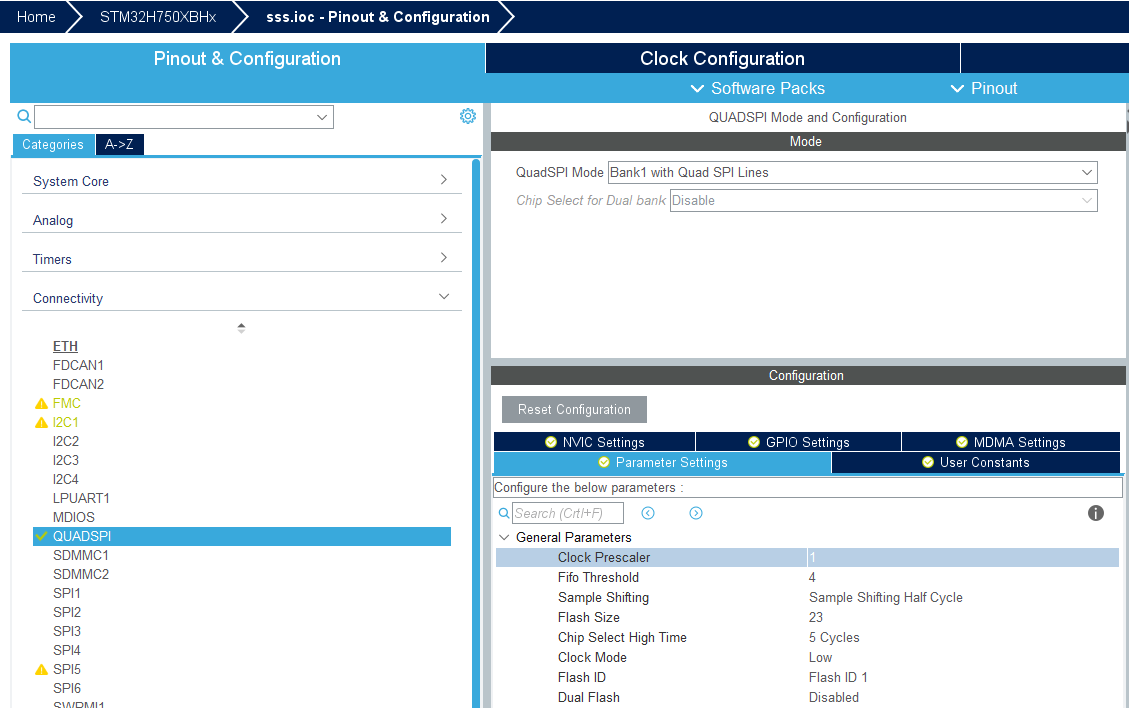Click the I2C1 warning triangle icon

coord(42,422)
